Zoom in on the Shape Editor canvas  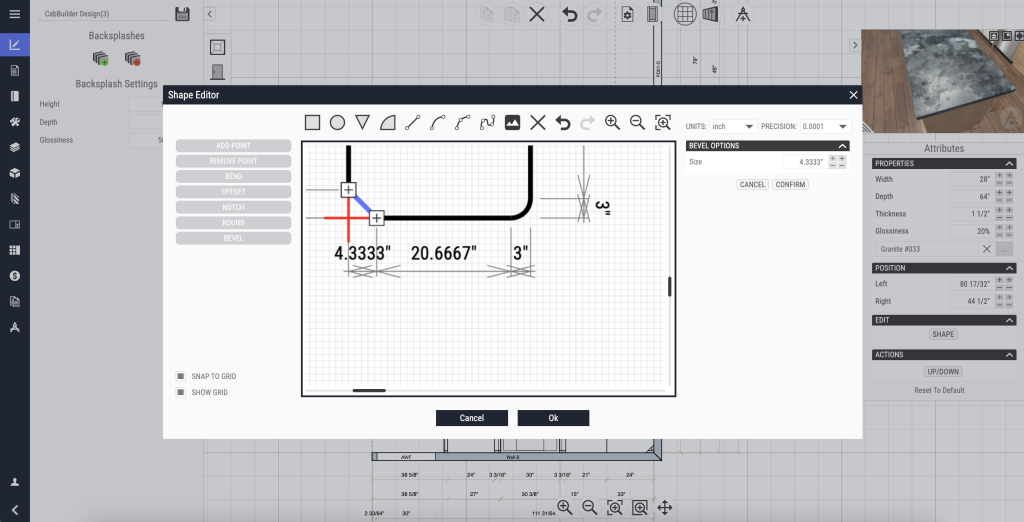click(x=613, y=122)
